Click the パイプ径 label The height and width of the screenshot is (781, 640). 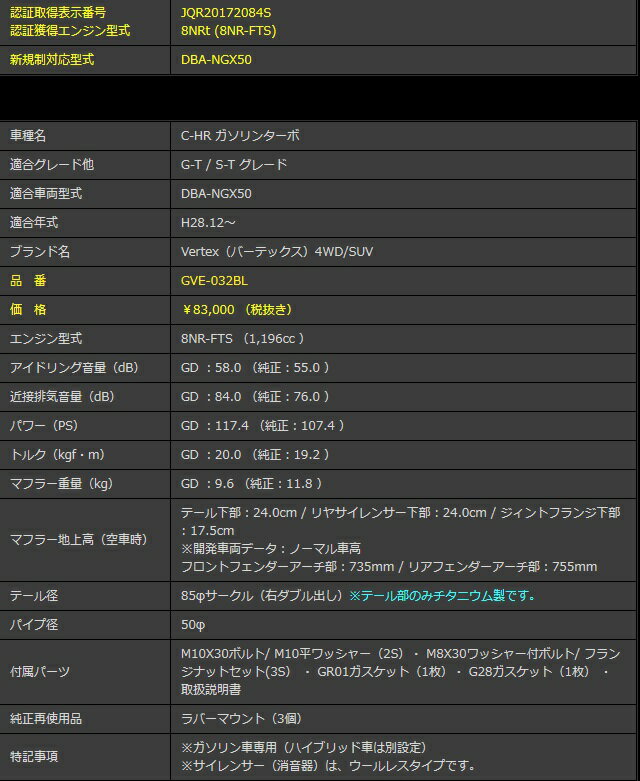[34, 624]
